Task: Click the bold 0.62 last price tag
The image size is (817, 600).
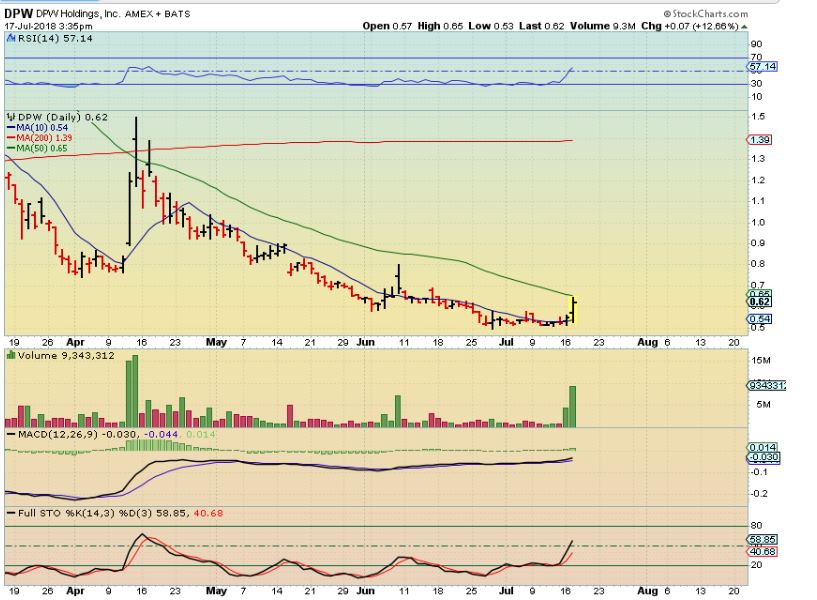Action: click(x=759, y=302)
